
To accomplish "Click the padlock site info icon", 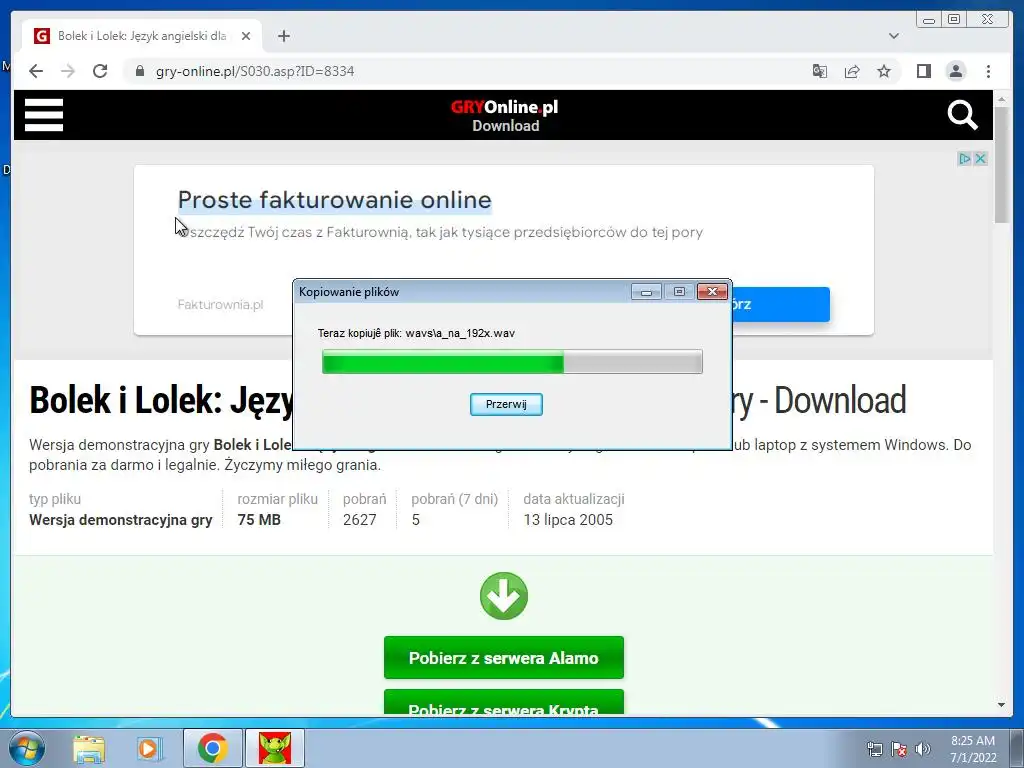I will pos(139,71).
